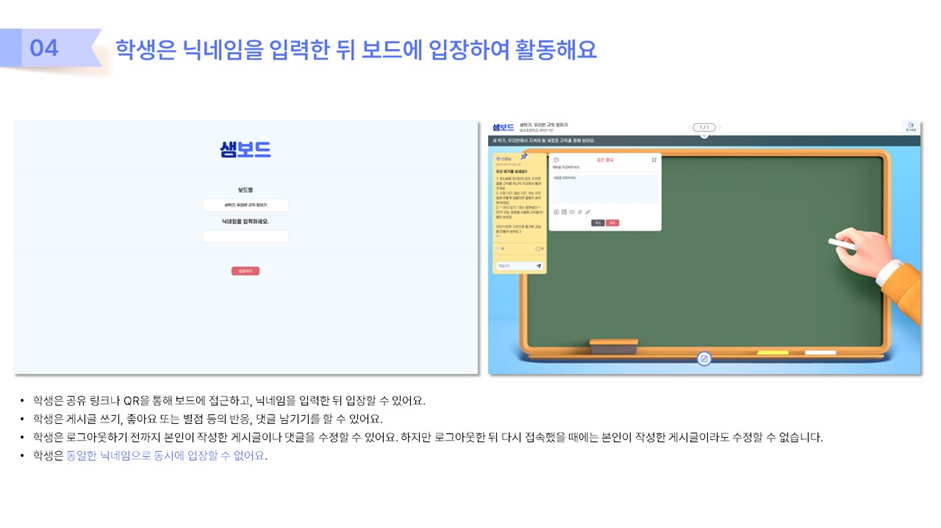Image resolution: width=941 pixels, height=528 pixels.
Task: Click the bullet about 로그아웃하기 전까지
Action: point(428,437)
